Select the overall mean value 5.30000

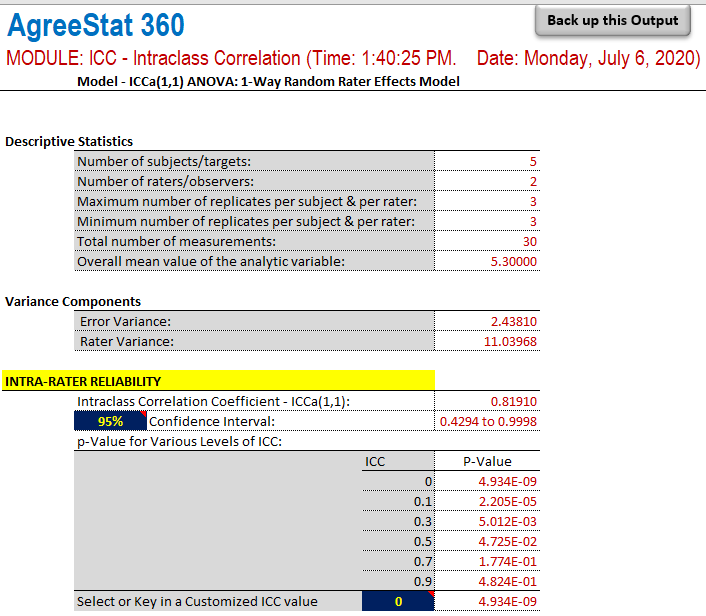coord(513,262)
